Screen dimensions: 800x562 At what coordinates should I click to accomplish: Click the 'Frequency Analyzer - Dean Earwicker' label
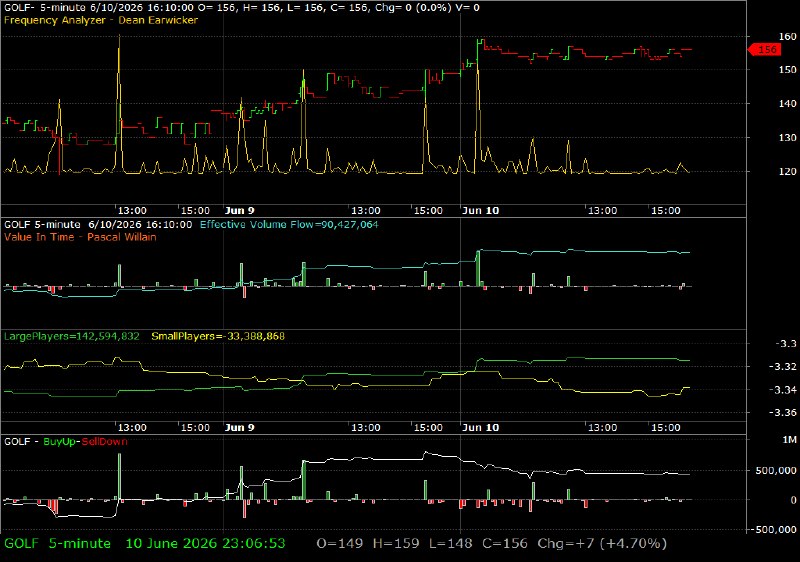click(101, 20)
